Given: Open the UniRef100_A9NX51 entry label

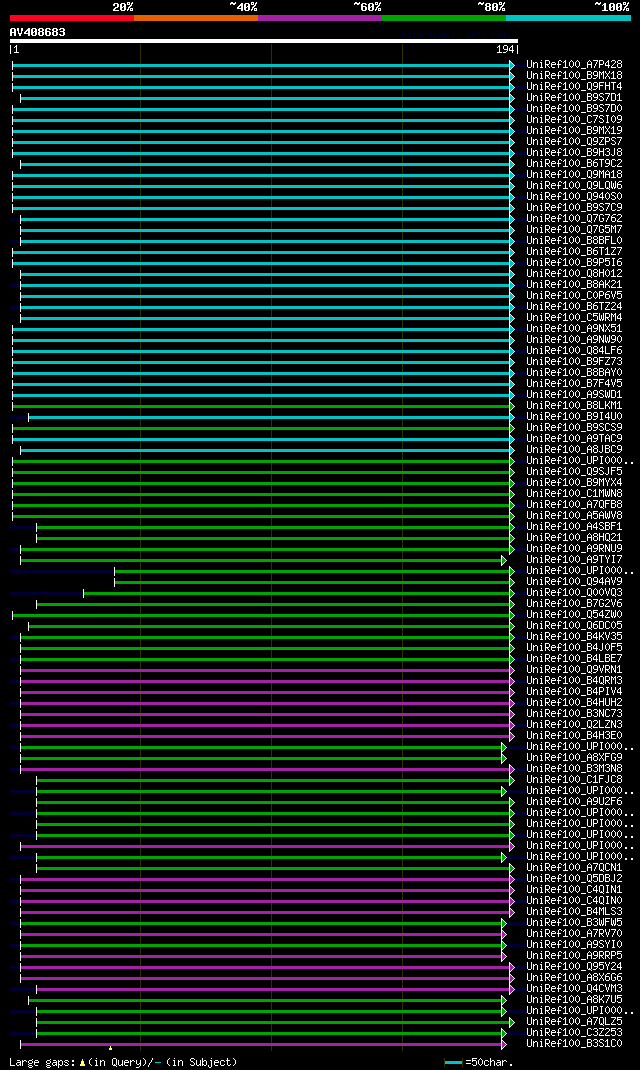Looking at the screenshot, I should tap(574, 329).
